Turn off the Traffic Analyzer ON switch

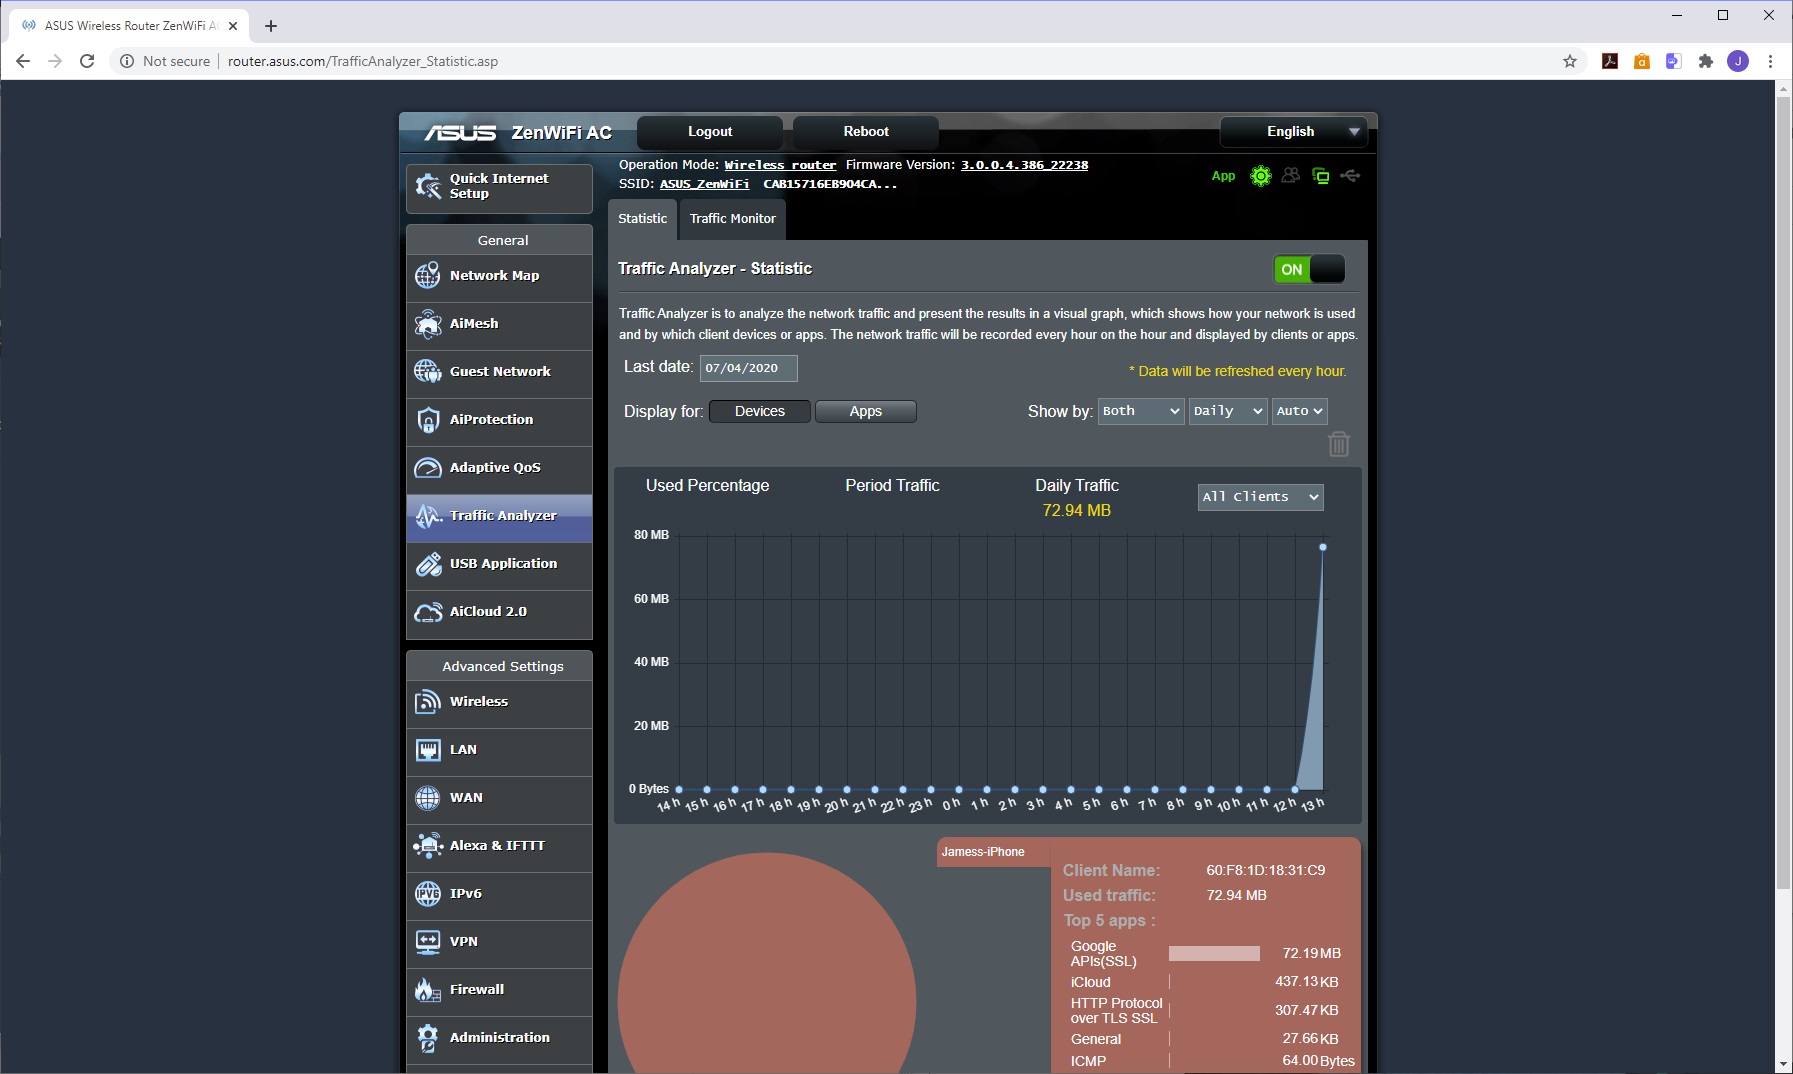pyautogui.click(x=1309, y=269)
